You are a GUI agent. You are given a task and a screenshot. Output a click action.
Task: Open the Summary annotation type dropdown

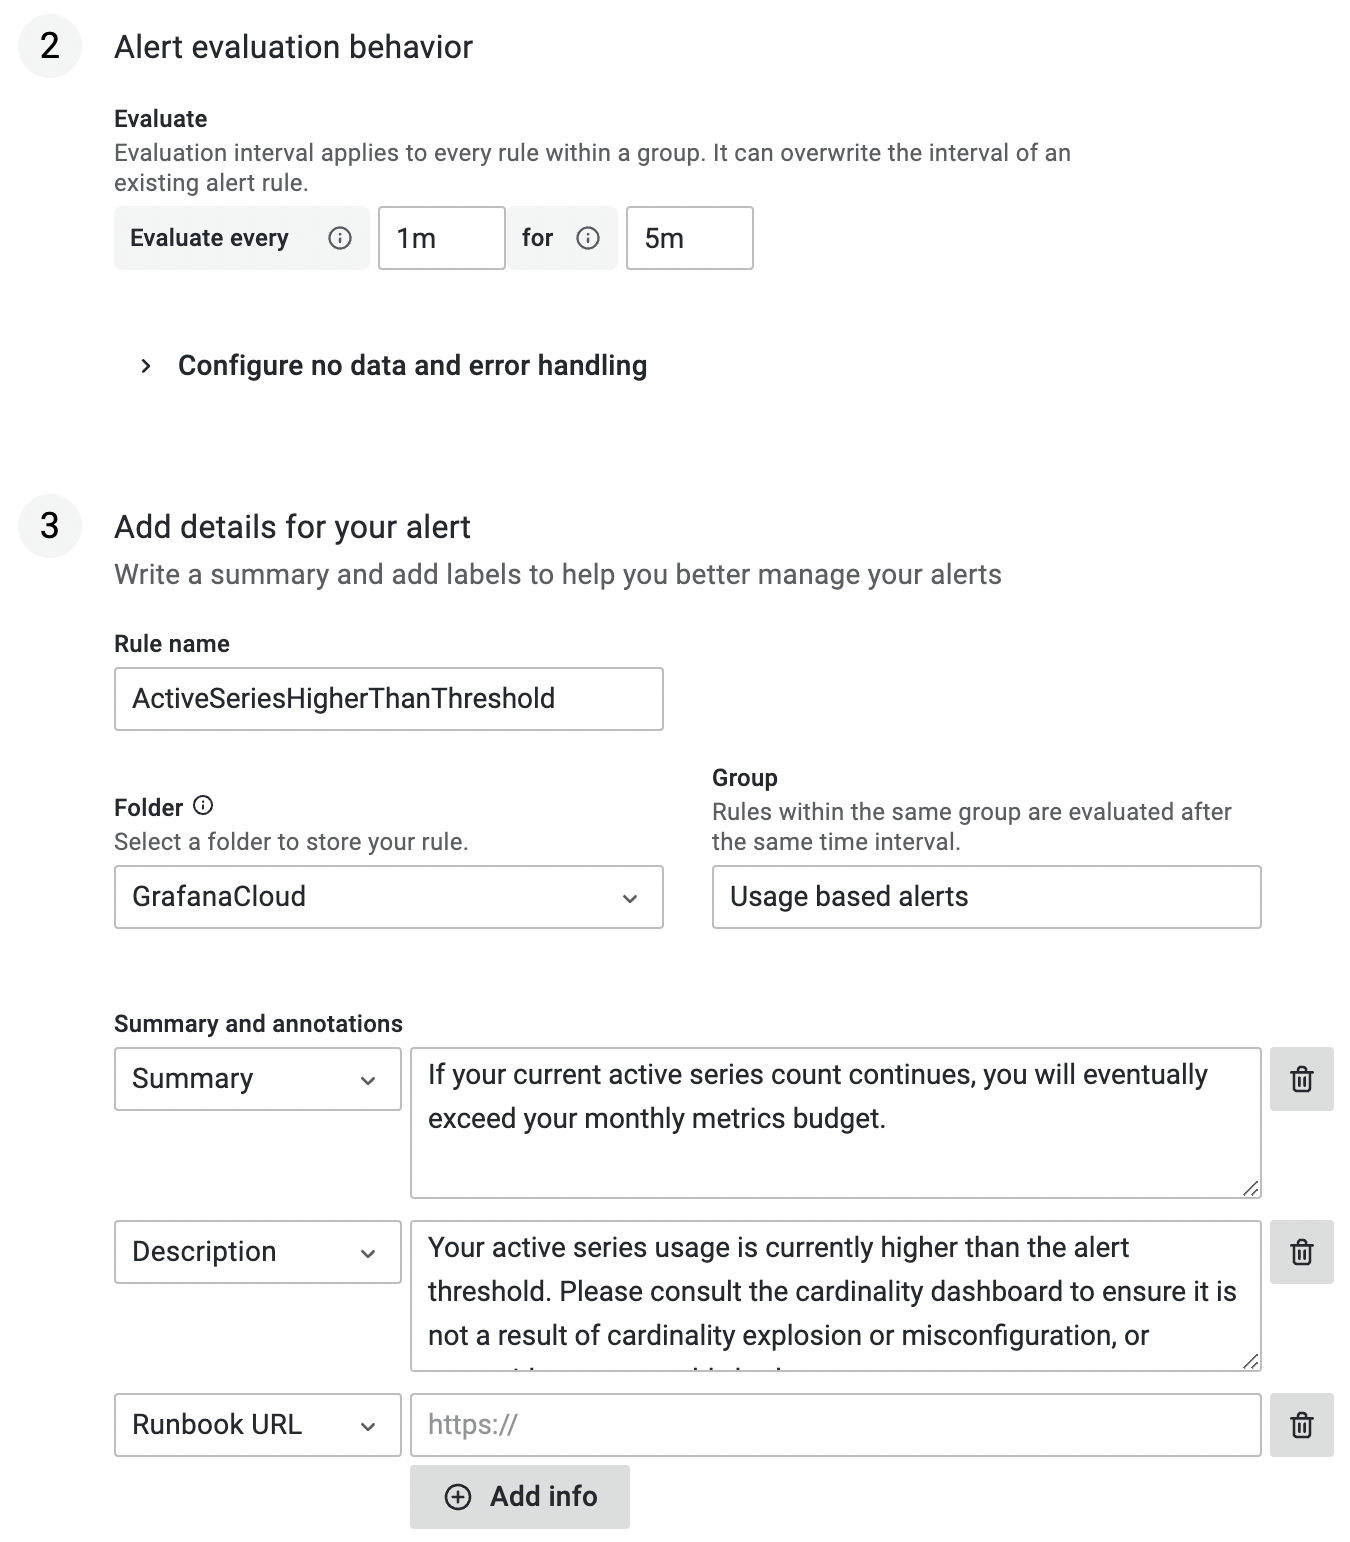(257, 1079)
